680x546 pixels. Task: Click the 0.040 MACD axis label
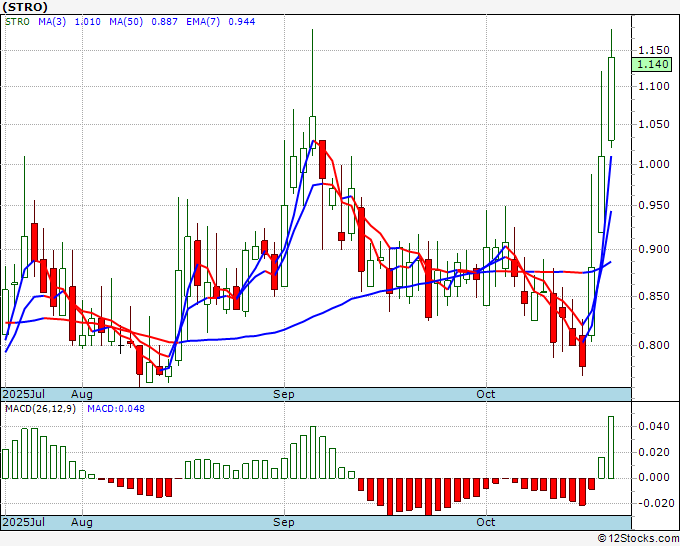click(654, 426)
